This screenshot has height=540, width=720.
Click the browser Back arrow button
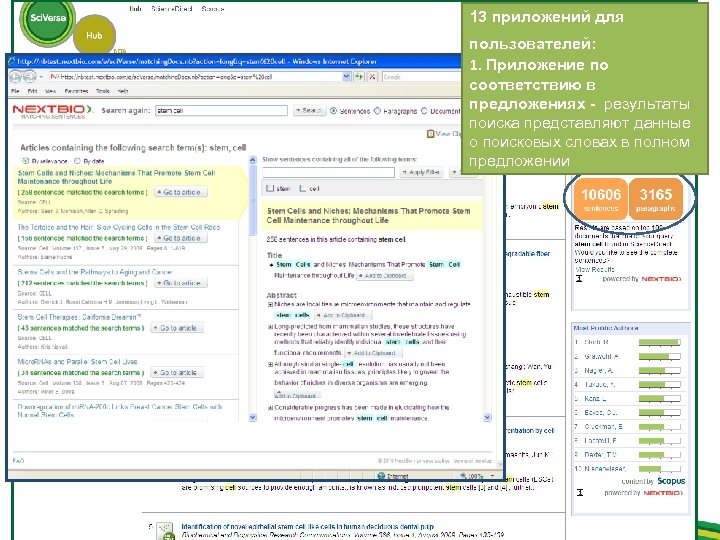(x=17, y=77)
